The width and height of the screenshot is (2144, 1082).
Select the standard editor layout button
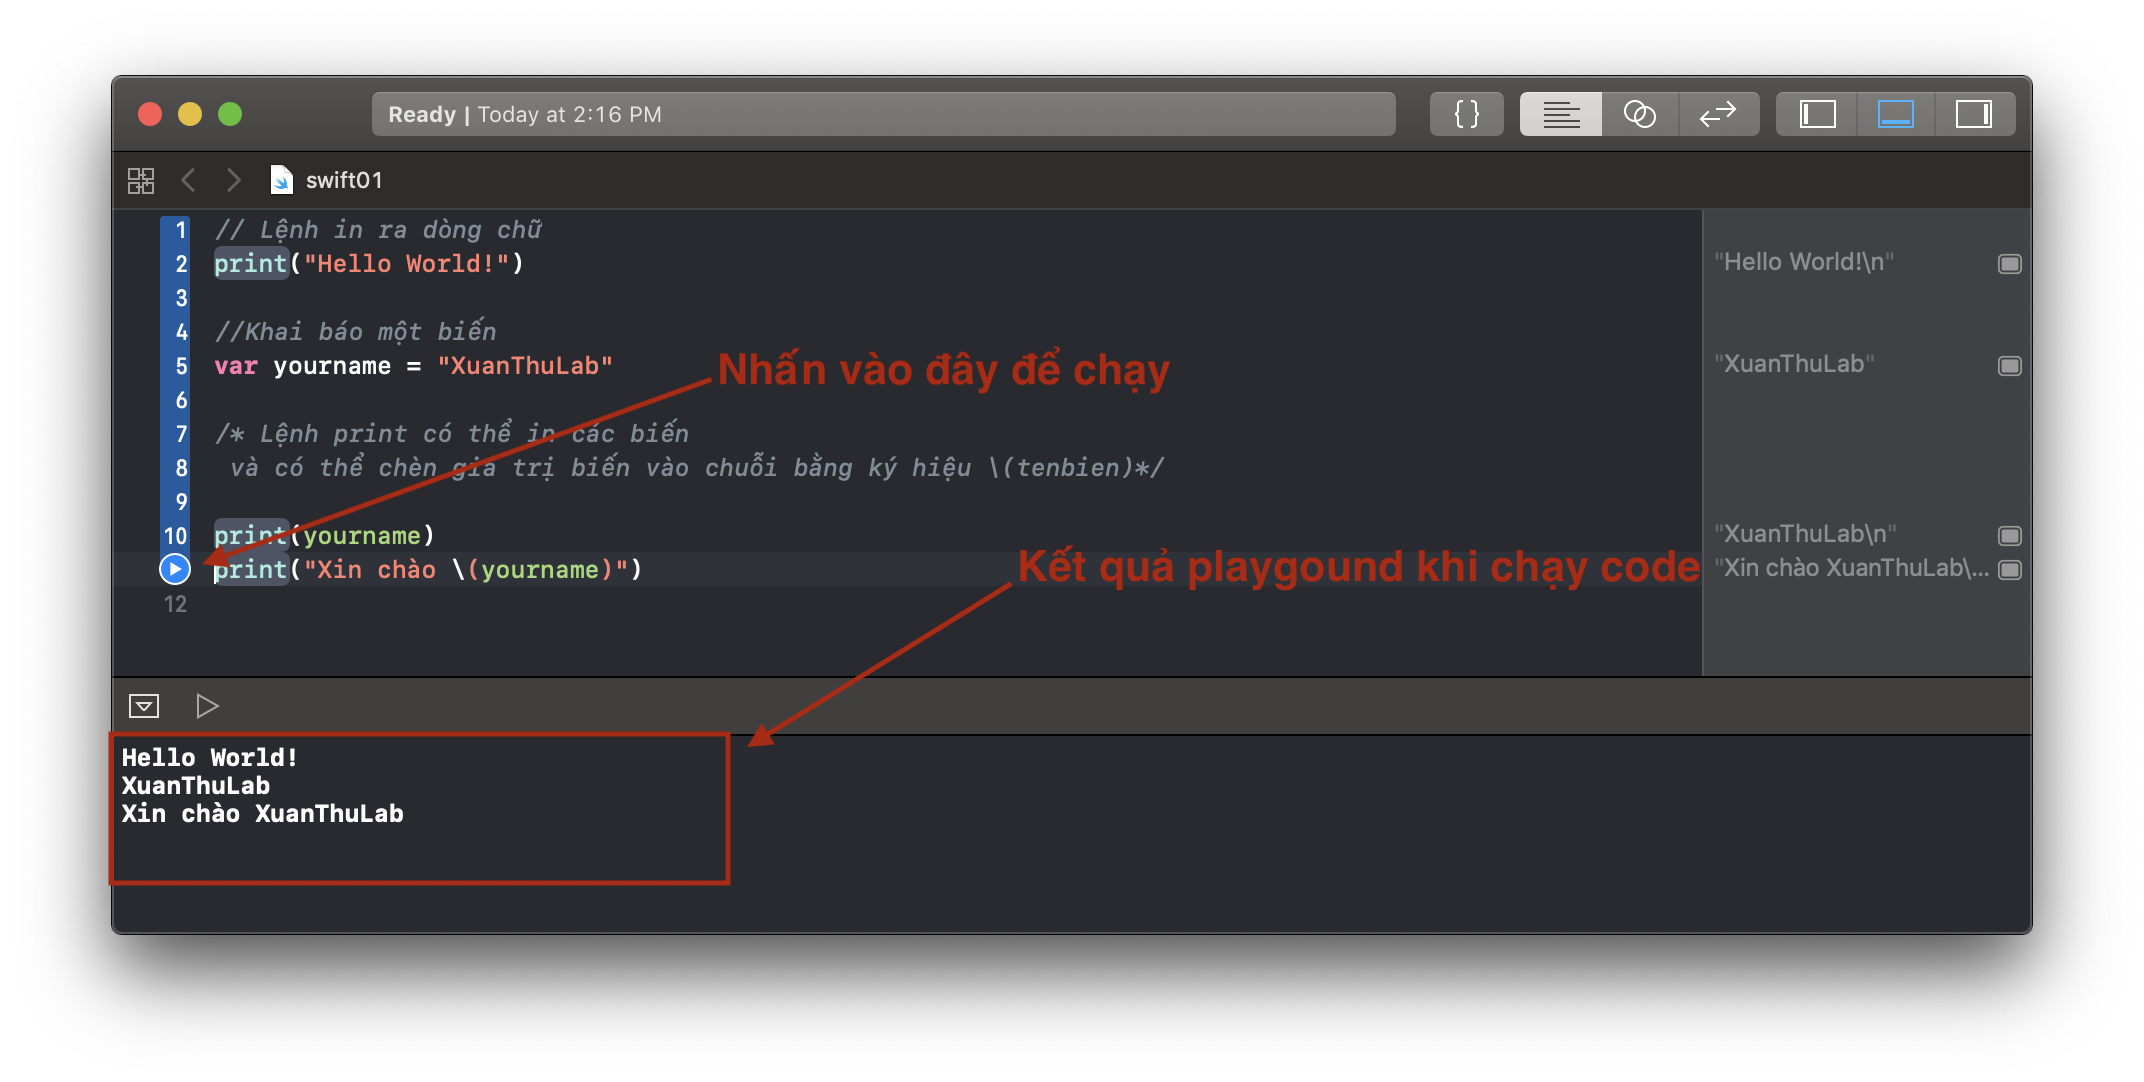1560,114
